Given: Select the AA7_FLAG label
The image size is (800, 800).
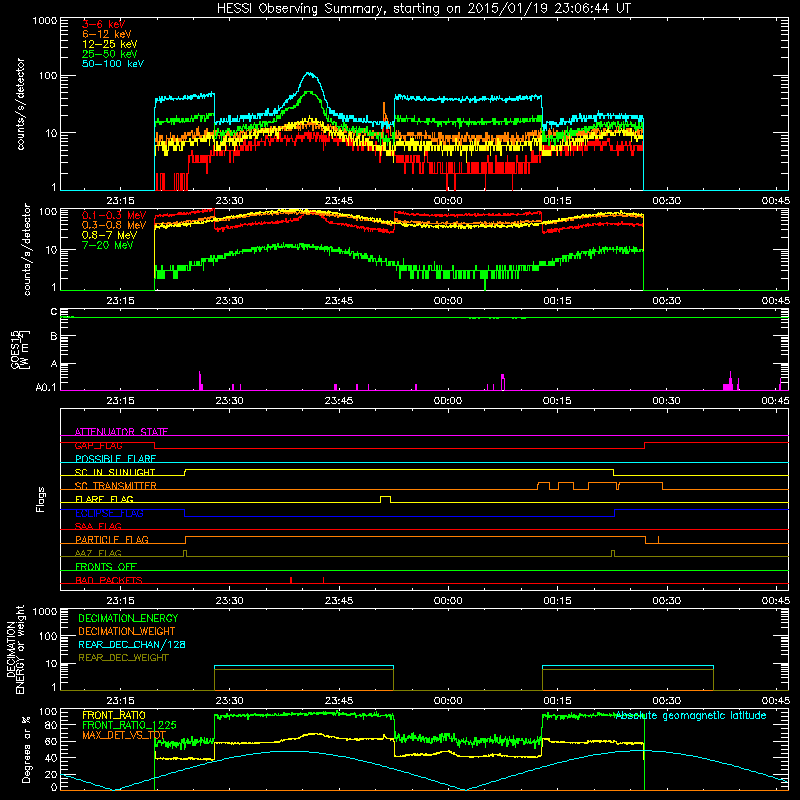Looking at the screenshot, I should tap(98, 553).
